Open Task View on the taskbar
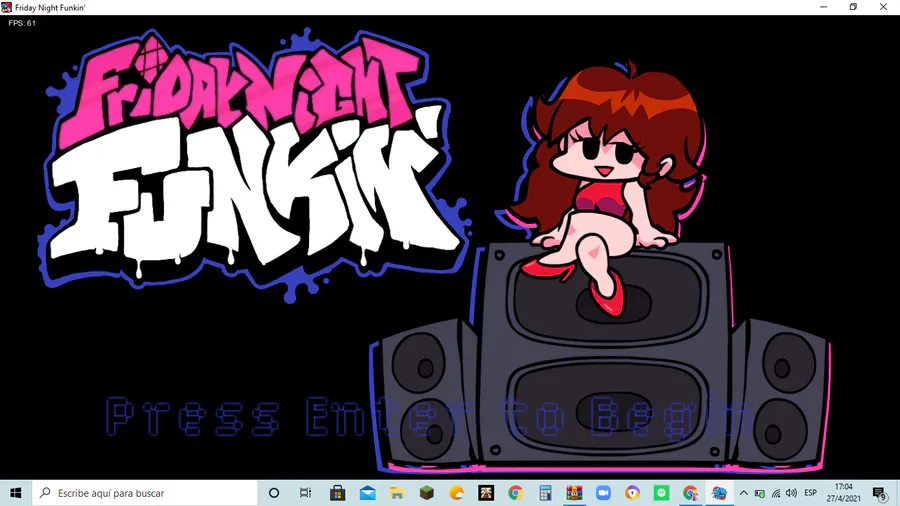This screenshot has height=506, width=900. (x=305, y=493)
